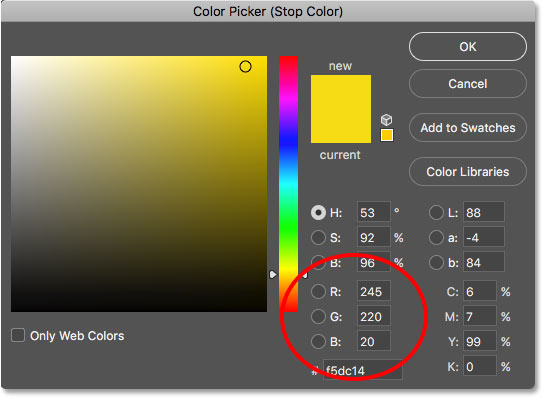Select the Lab a radio button
The height and width of the screenshot is (398, 543).
tap(436, 238)
